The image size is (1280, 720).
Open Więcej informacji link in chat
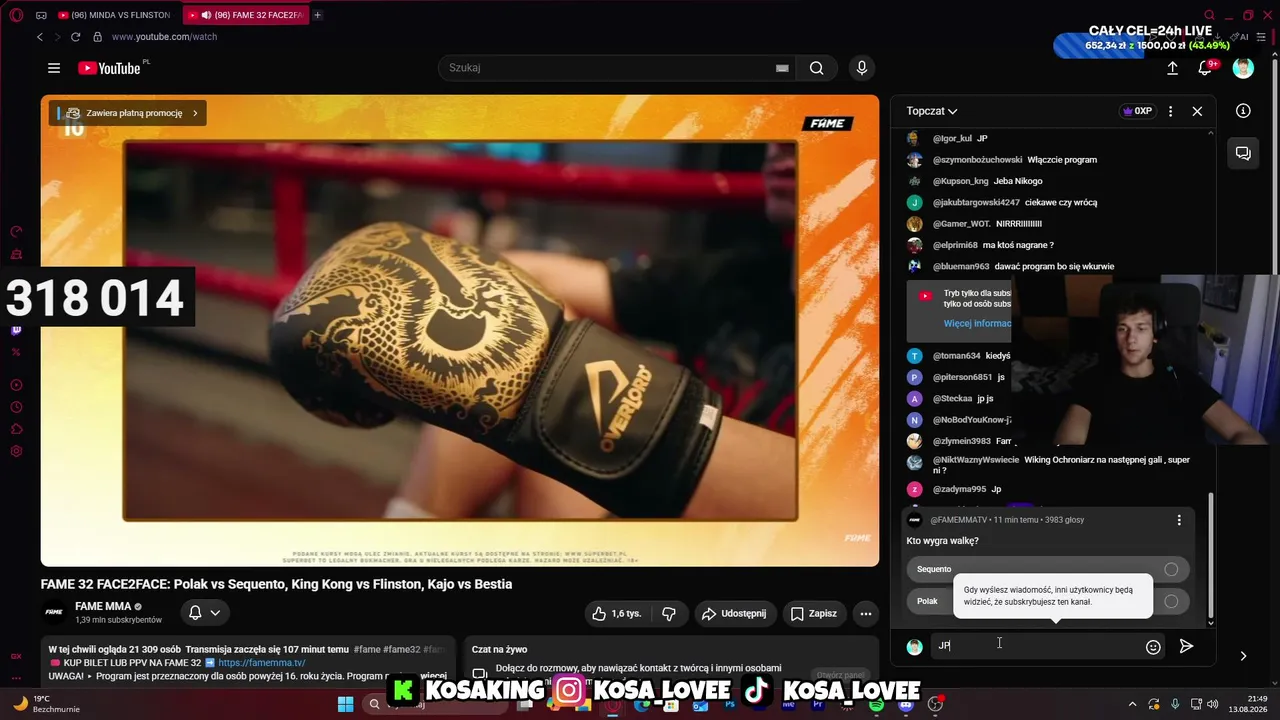tap(977, 323)
